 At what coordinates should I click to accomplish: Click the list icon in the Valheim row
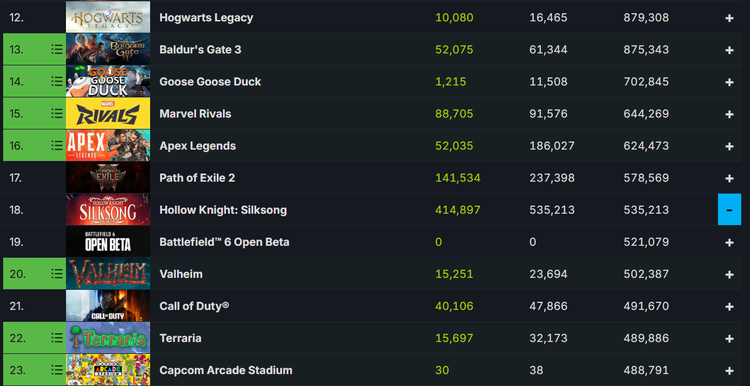point(57,274)
